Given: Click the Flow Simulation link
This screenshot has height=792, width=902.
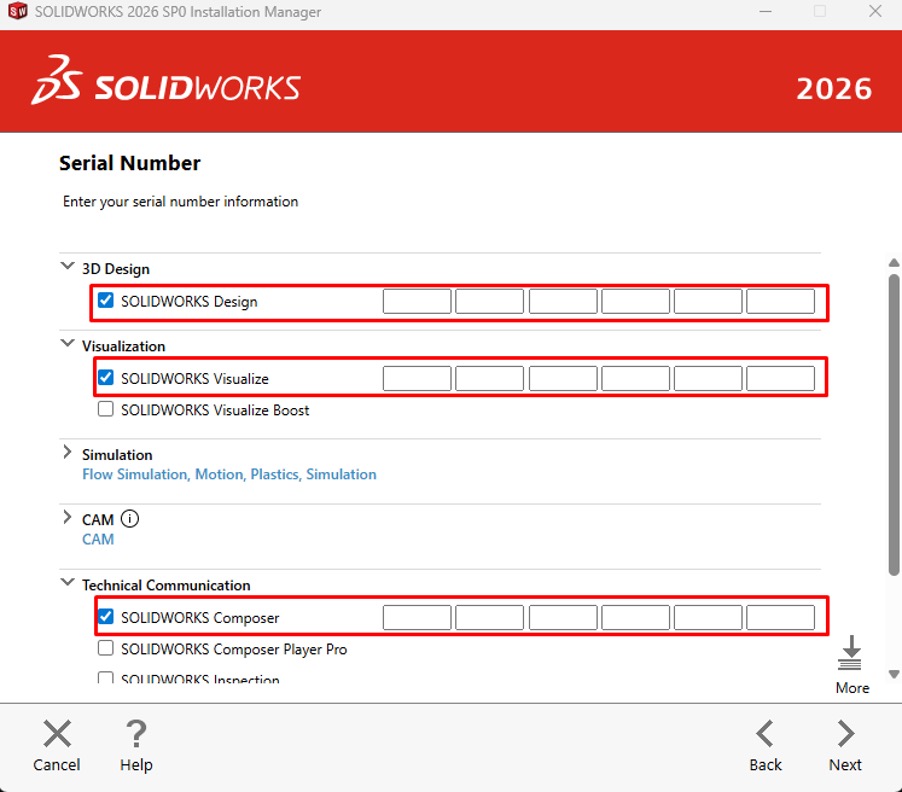Looking at the screenshot, I should coord(135,475).
